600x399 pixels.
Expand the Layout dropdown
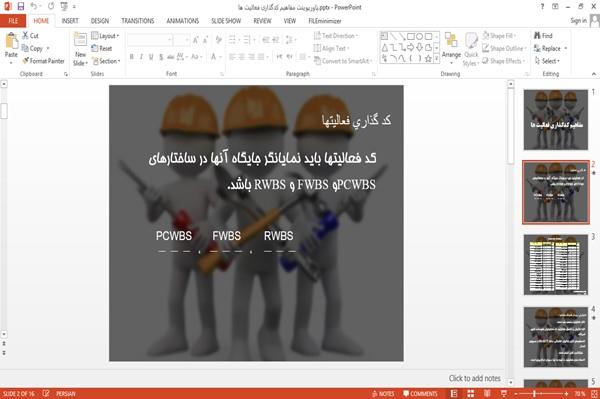click(105, 36)
